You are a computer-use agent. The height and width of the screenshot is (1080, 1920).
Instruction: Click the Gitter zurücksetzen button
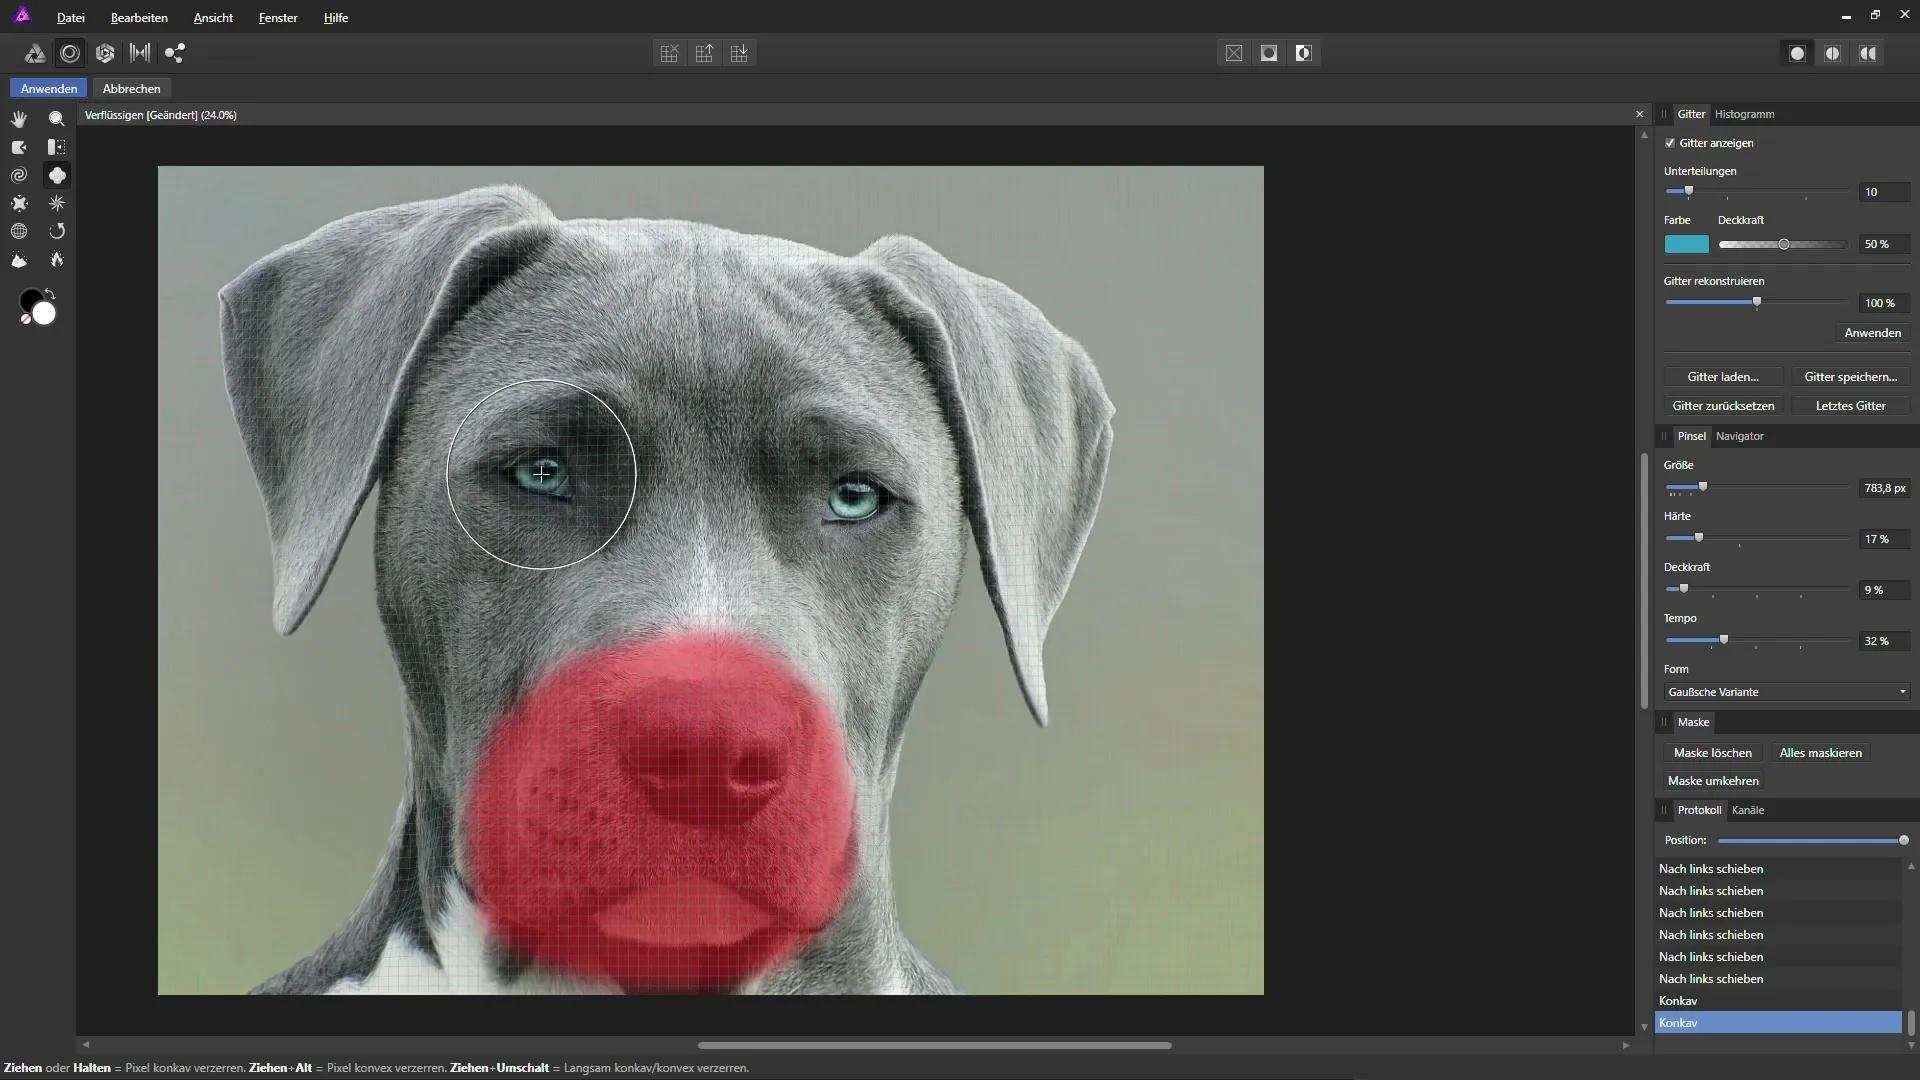coord(1723,406)
